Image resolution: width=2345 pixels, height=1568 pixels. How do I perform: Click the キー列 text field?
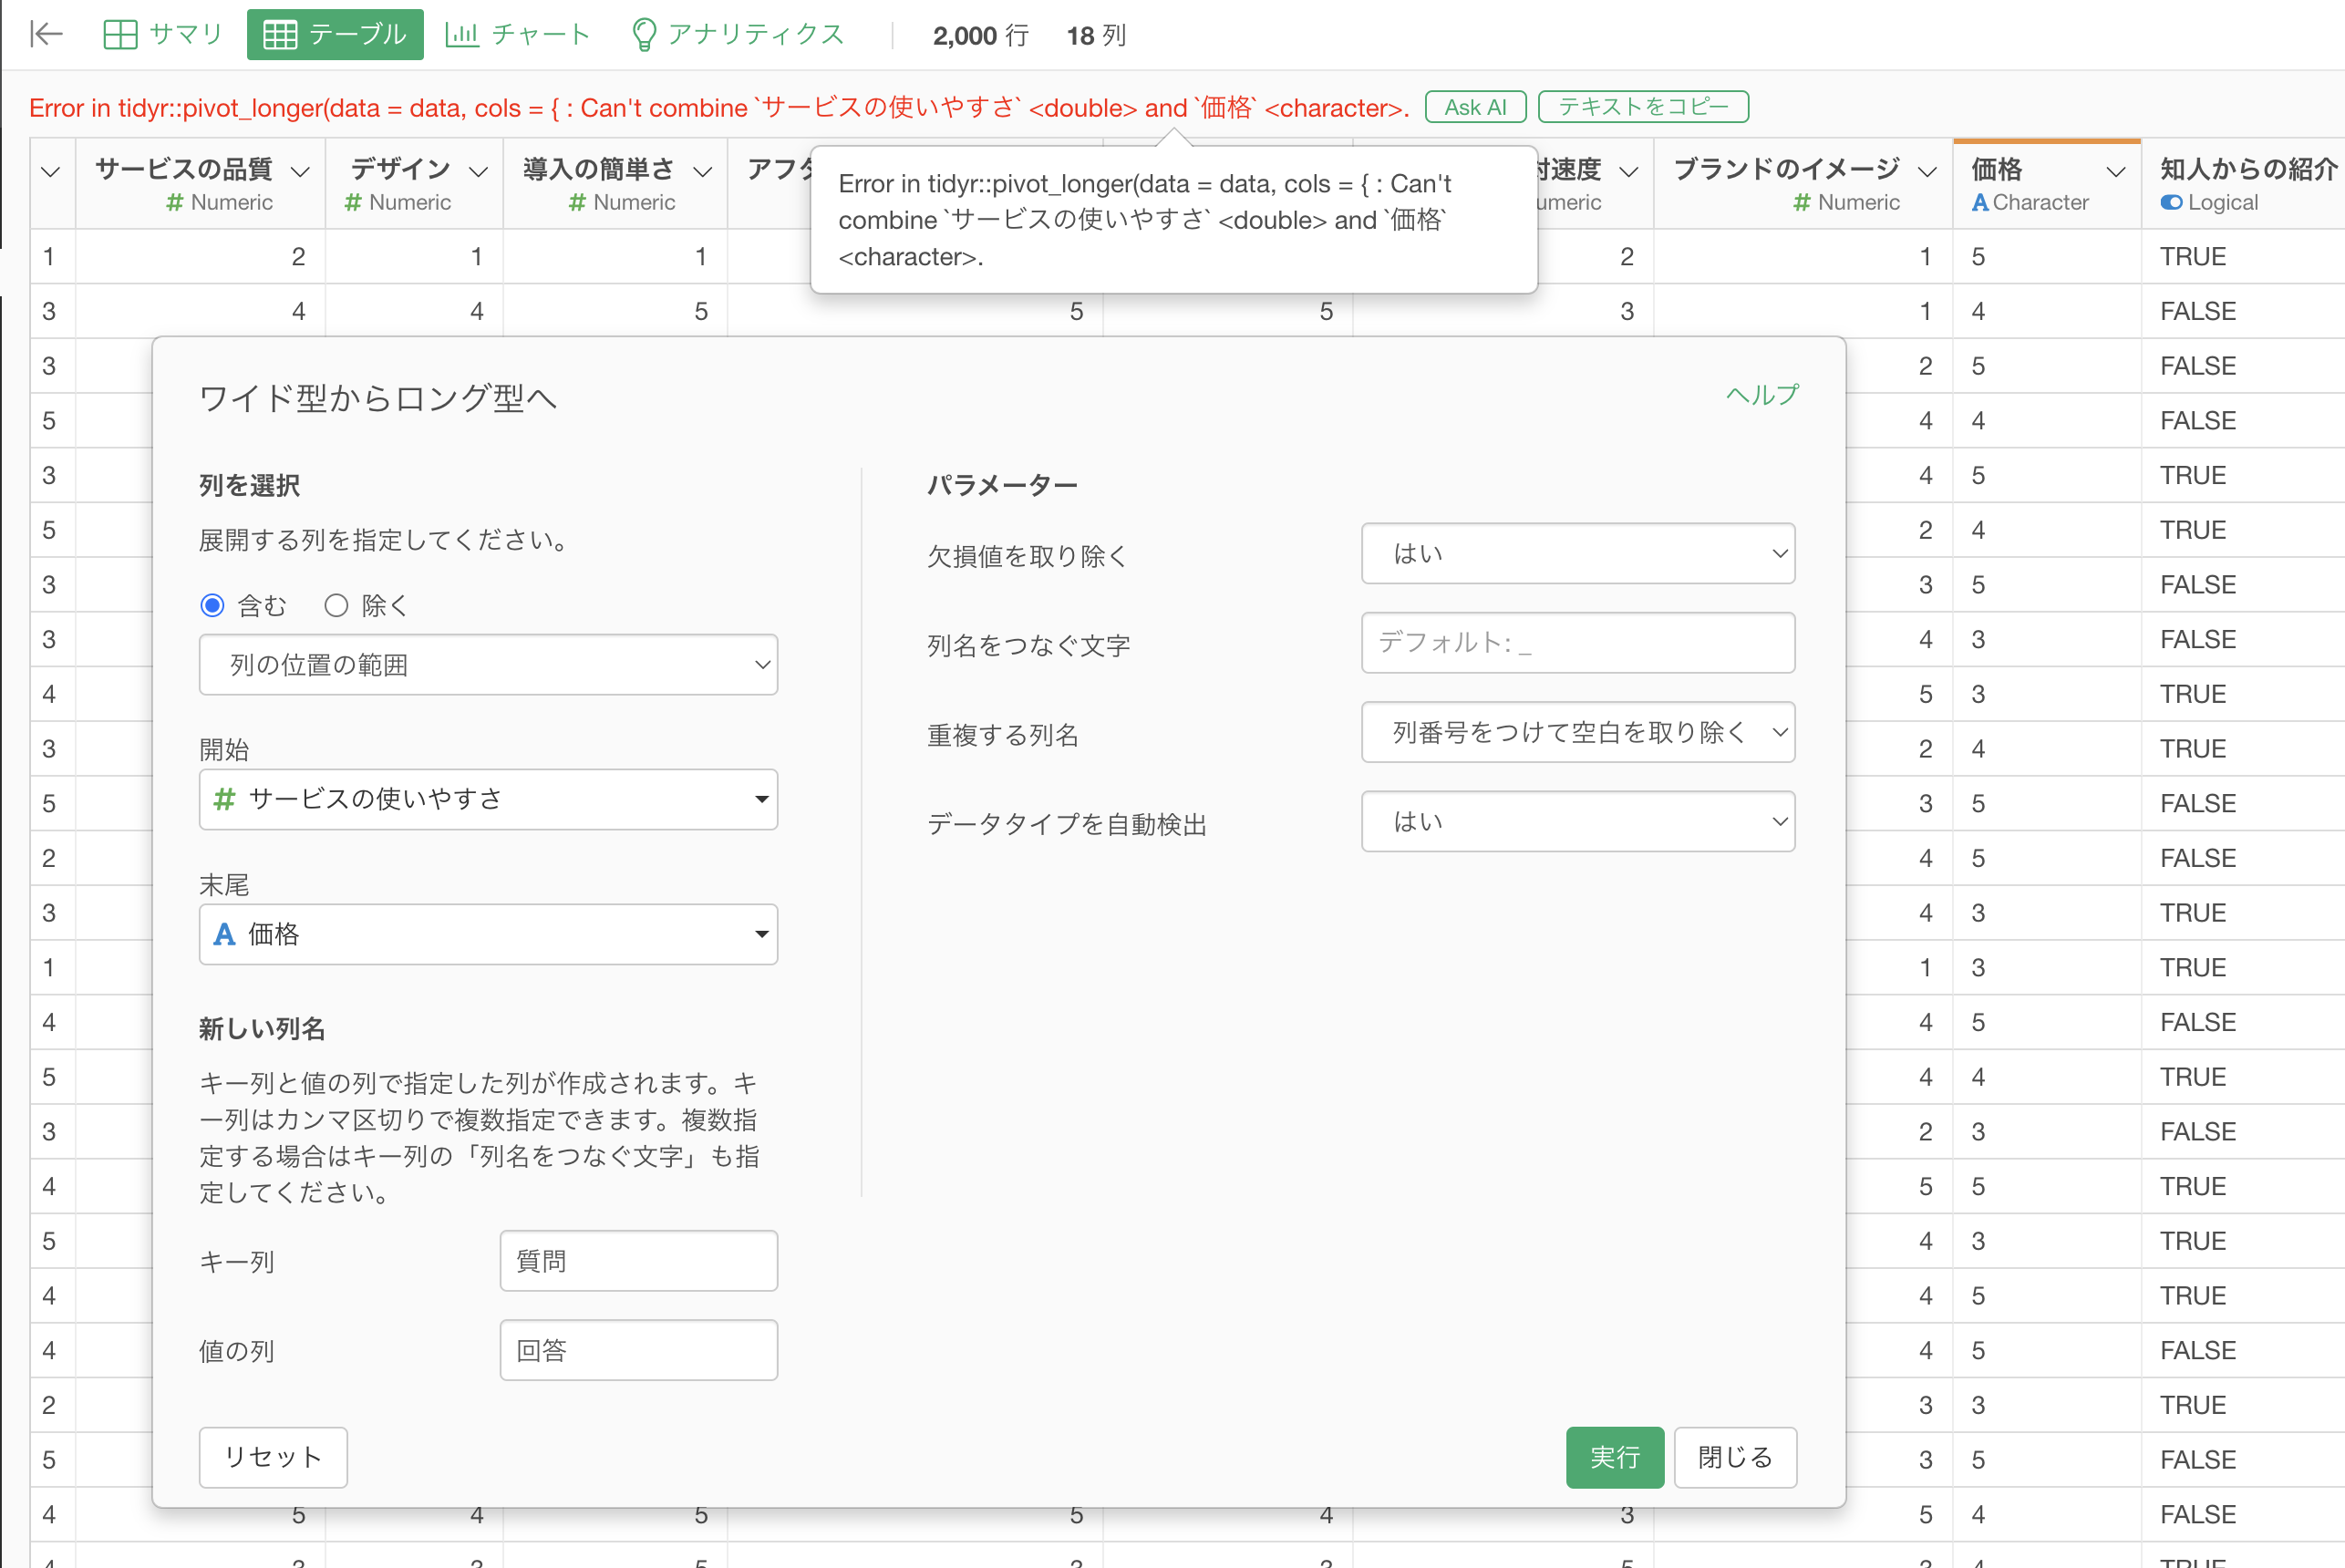tap(638, 1261)
